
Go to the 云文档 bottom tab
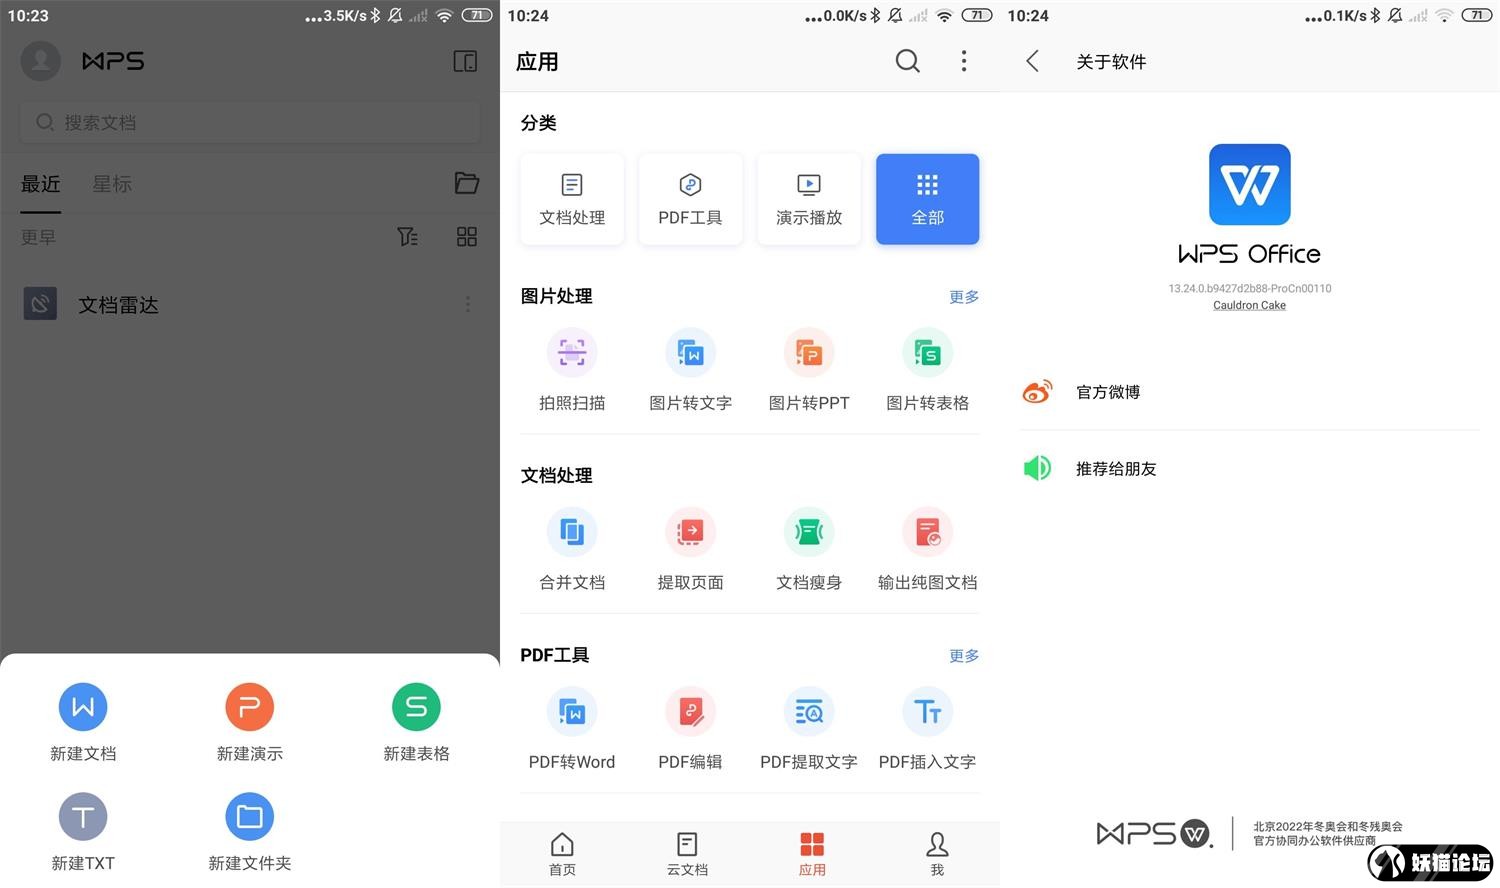pos(687,854)
